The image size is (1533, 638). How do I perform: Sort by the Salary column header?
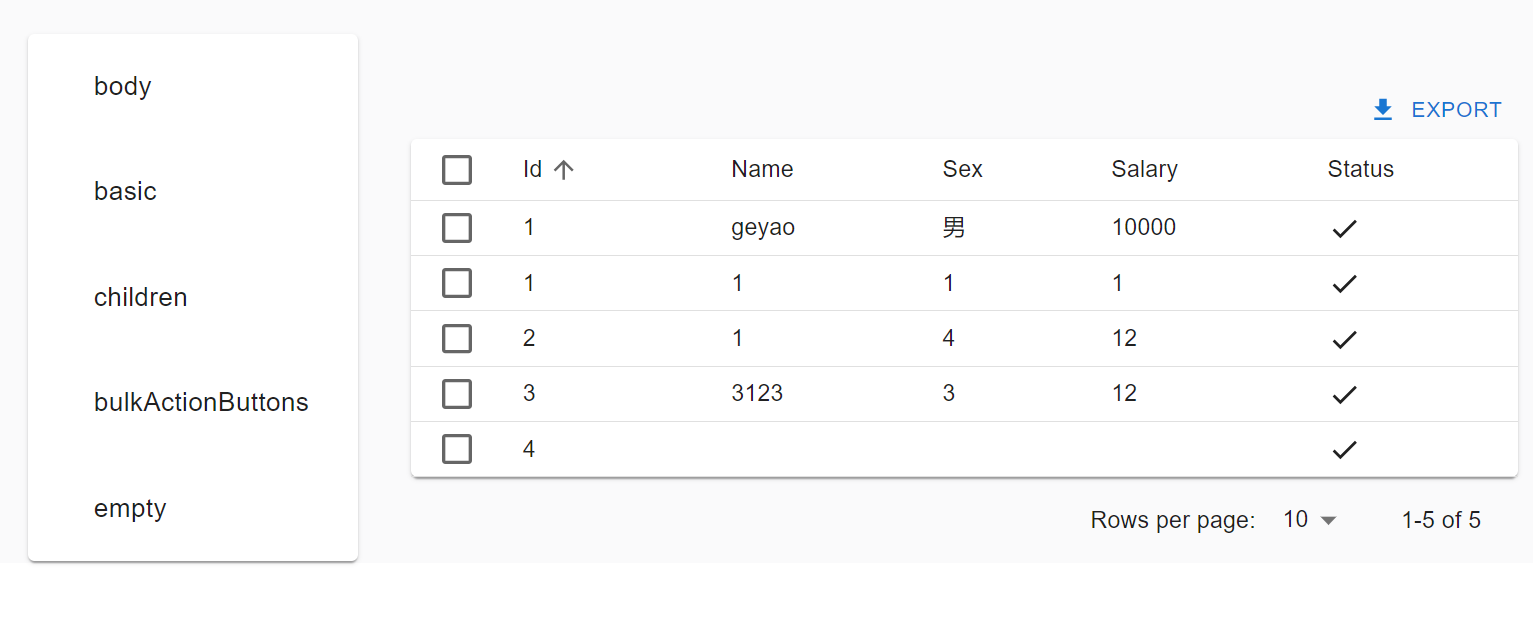pyautogui.click(x=1144, y=170)
